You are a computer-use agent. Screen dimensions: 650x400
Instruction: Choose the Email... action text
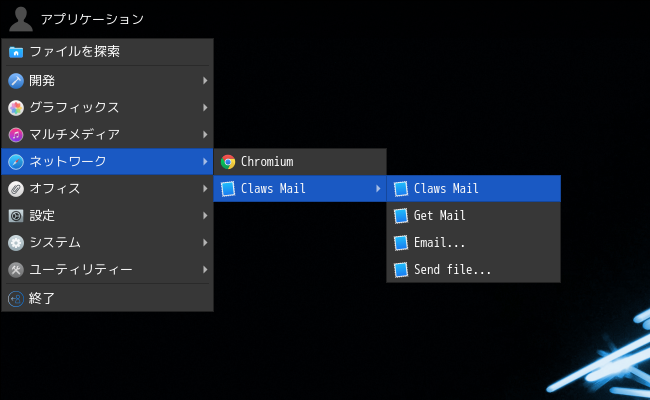click(439, 242)
